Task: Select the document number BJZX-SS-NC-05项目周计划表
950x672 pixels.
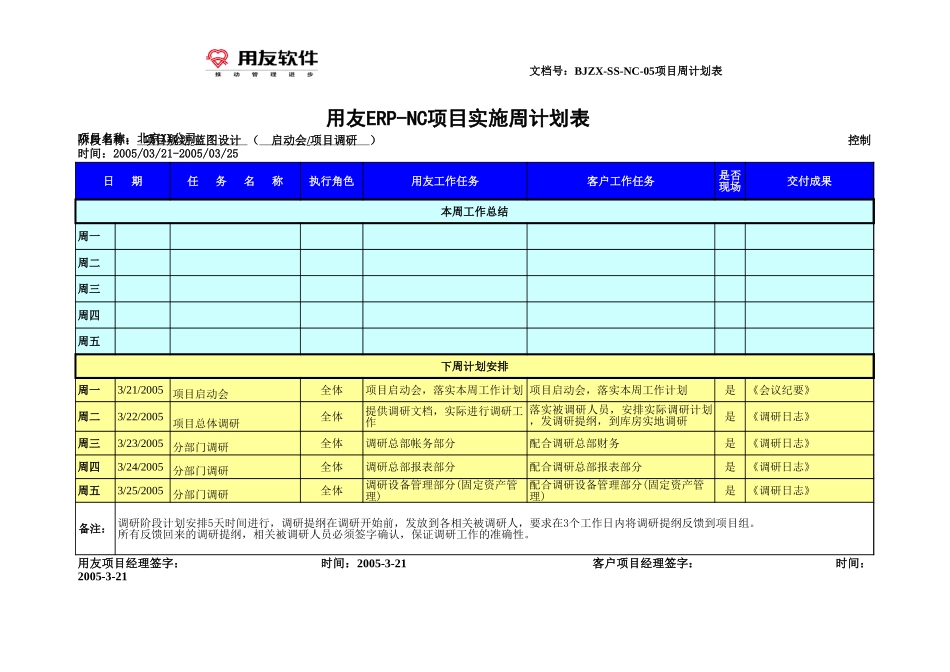Action: coord(648,71)
